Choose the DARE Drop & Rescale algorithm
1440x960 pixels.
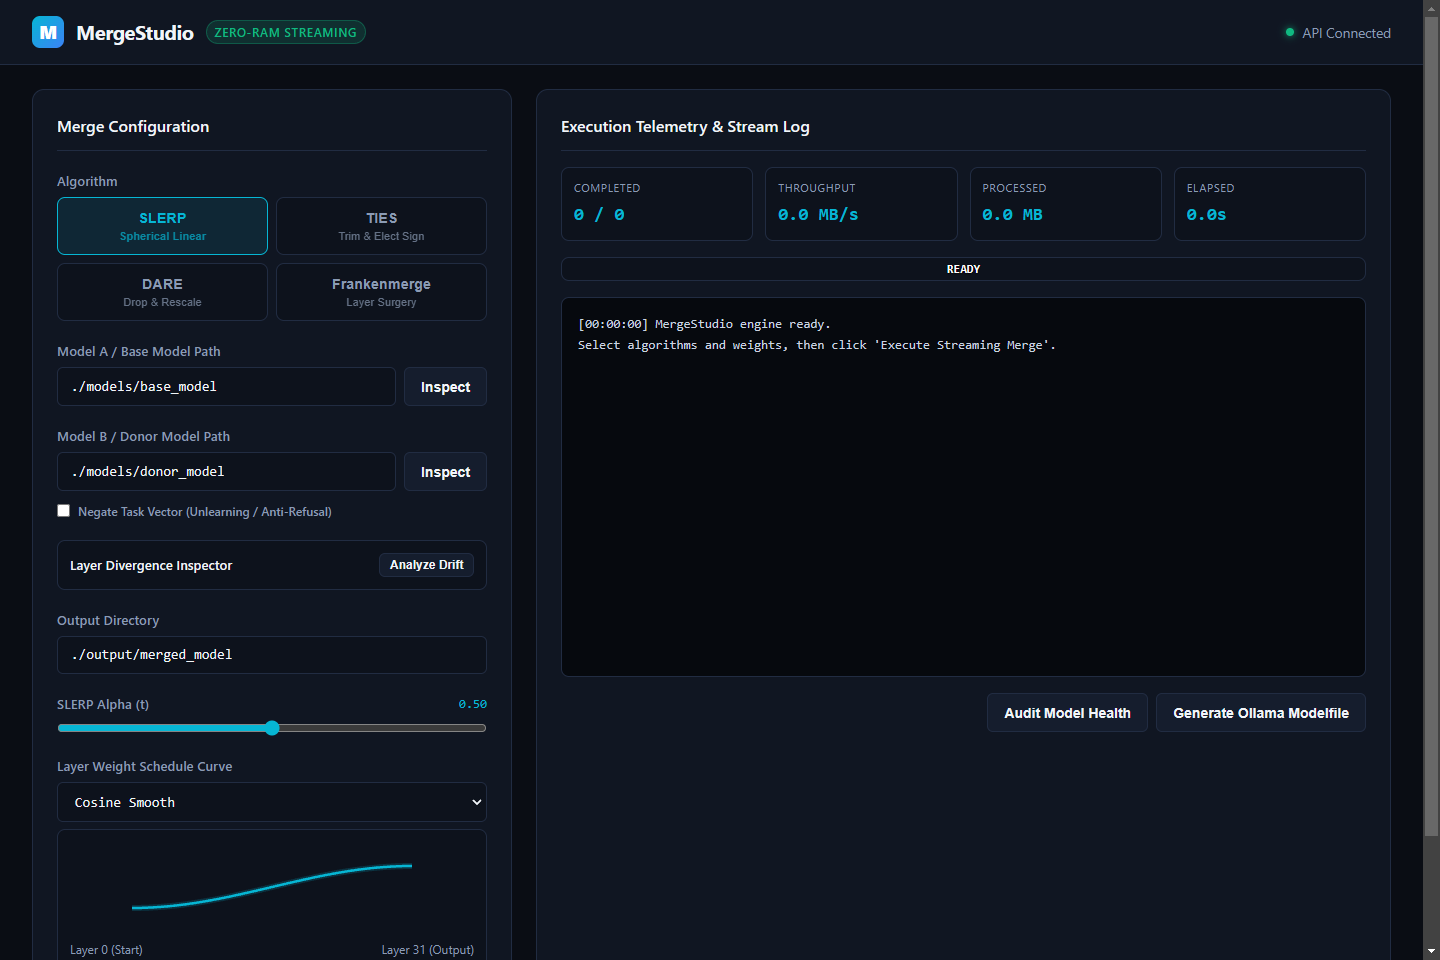click(162, 292)
